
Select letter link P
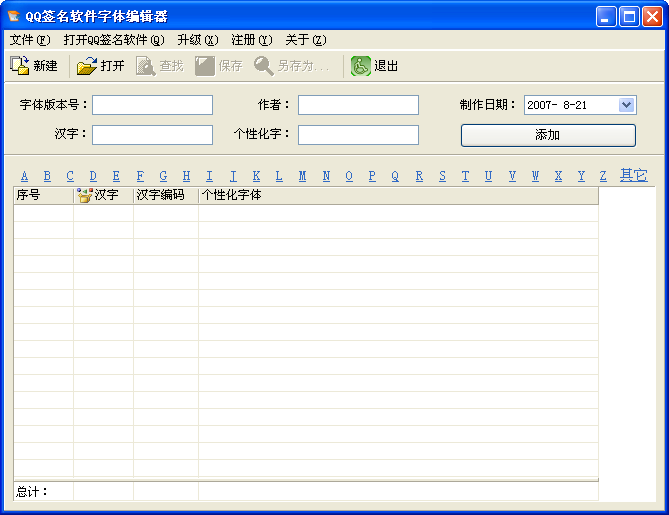pyautogui.click(x=372, y=176)
